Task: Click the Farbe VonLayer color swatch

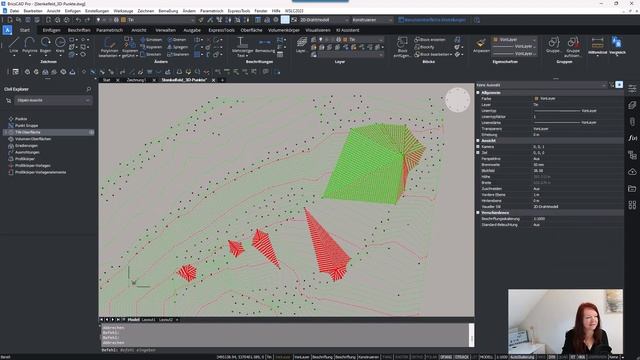Action: (x=536, y=98)
